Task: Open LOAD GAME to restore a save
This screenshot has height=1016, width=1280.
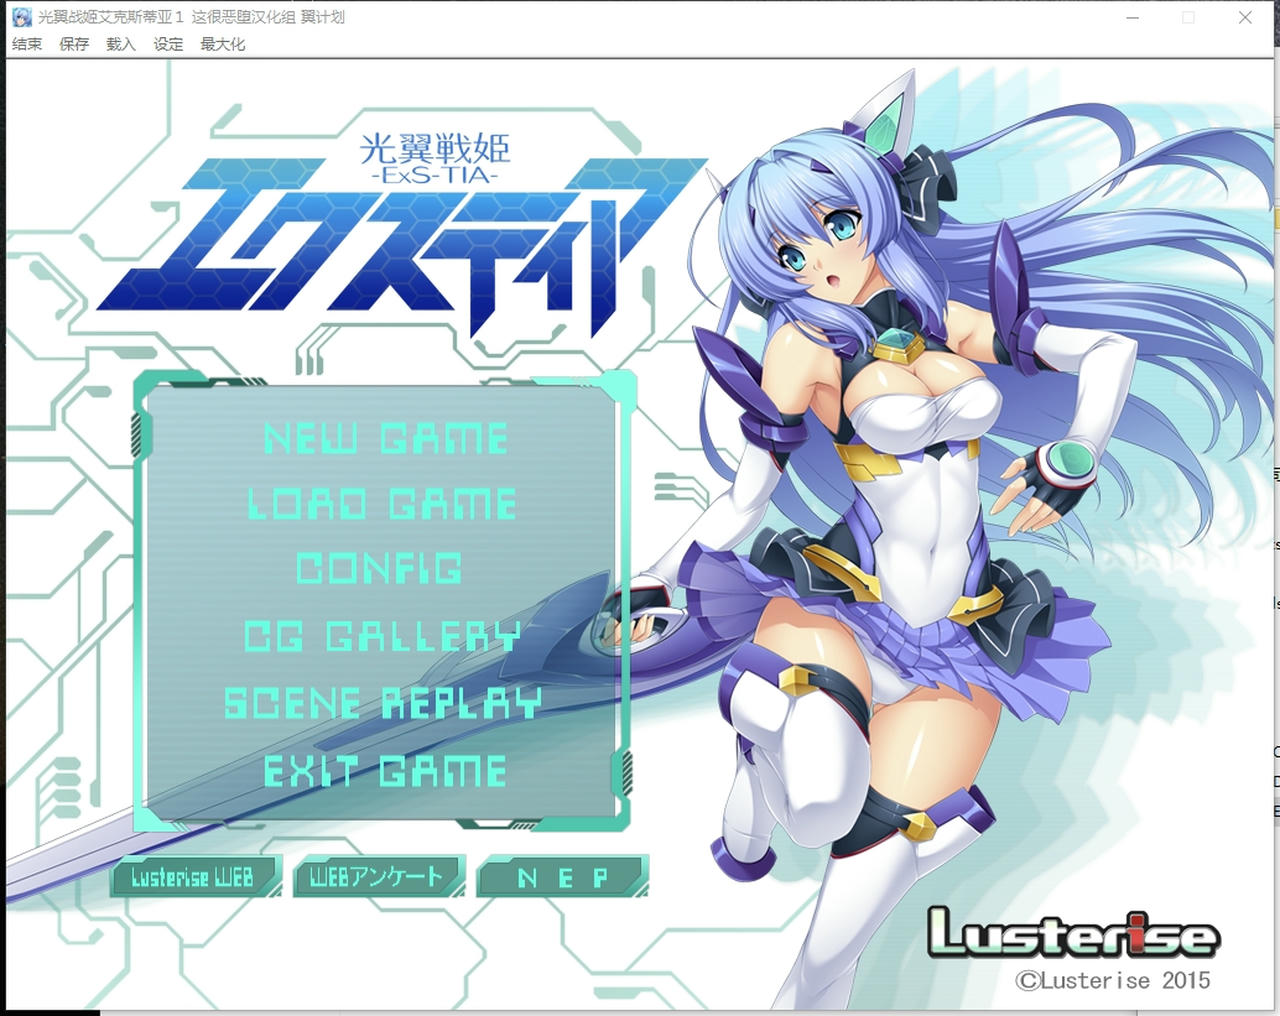Action: pos(384,504)
